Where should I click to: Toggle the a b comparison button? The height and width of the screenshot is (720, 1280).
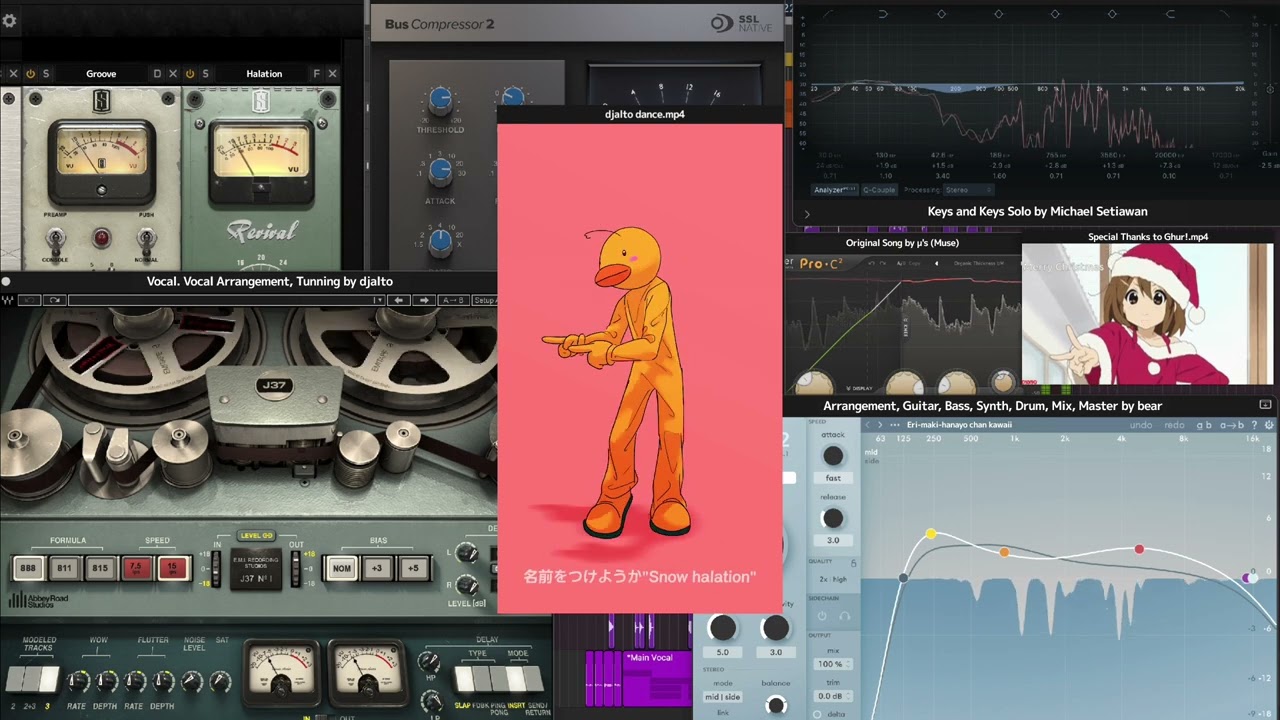(x=1203, y=425)
